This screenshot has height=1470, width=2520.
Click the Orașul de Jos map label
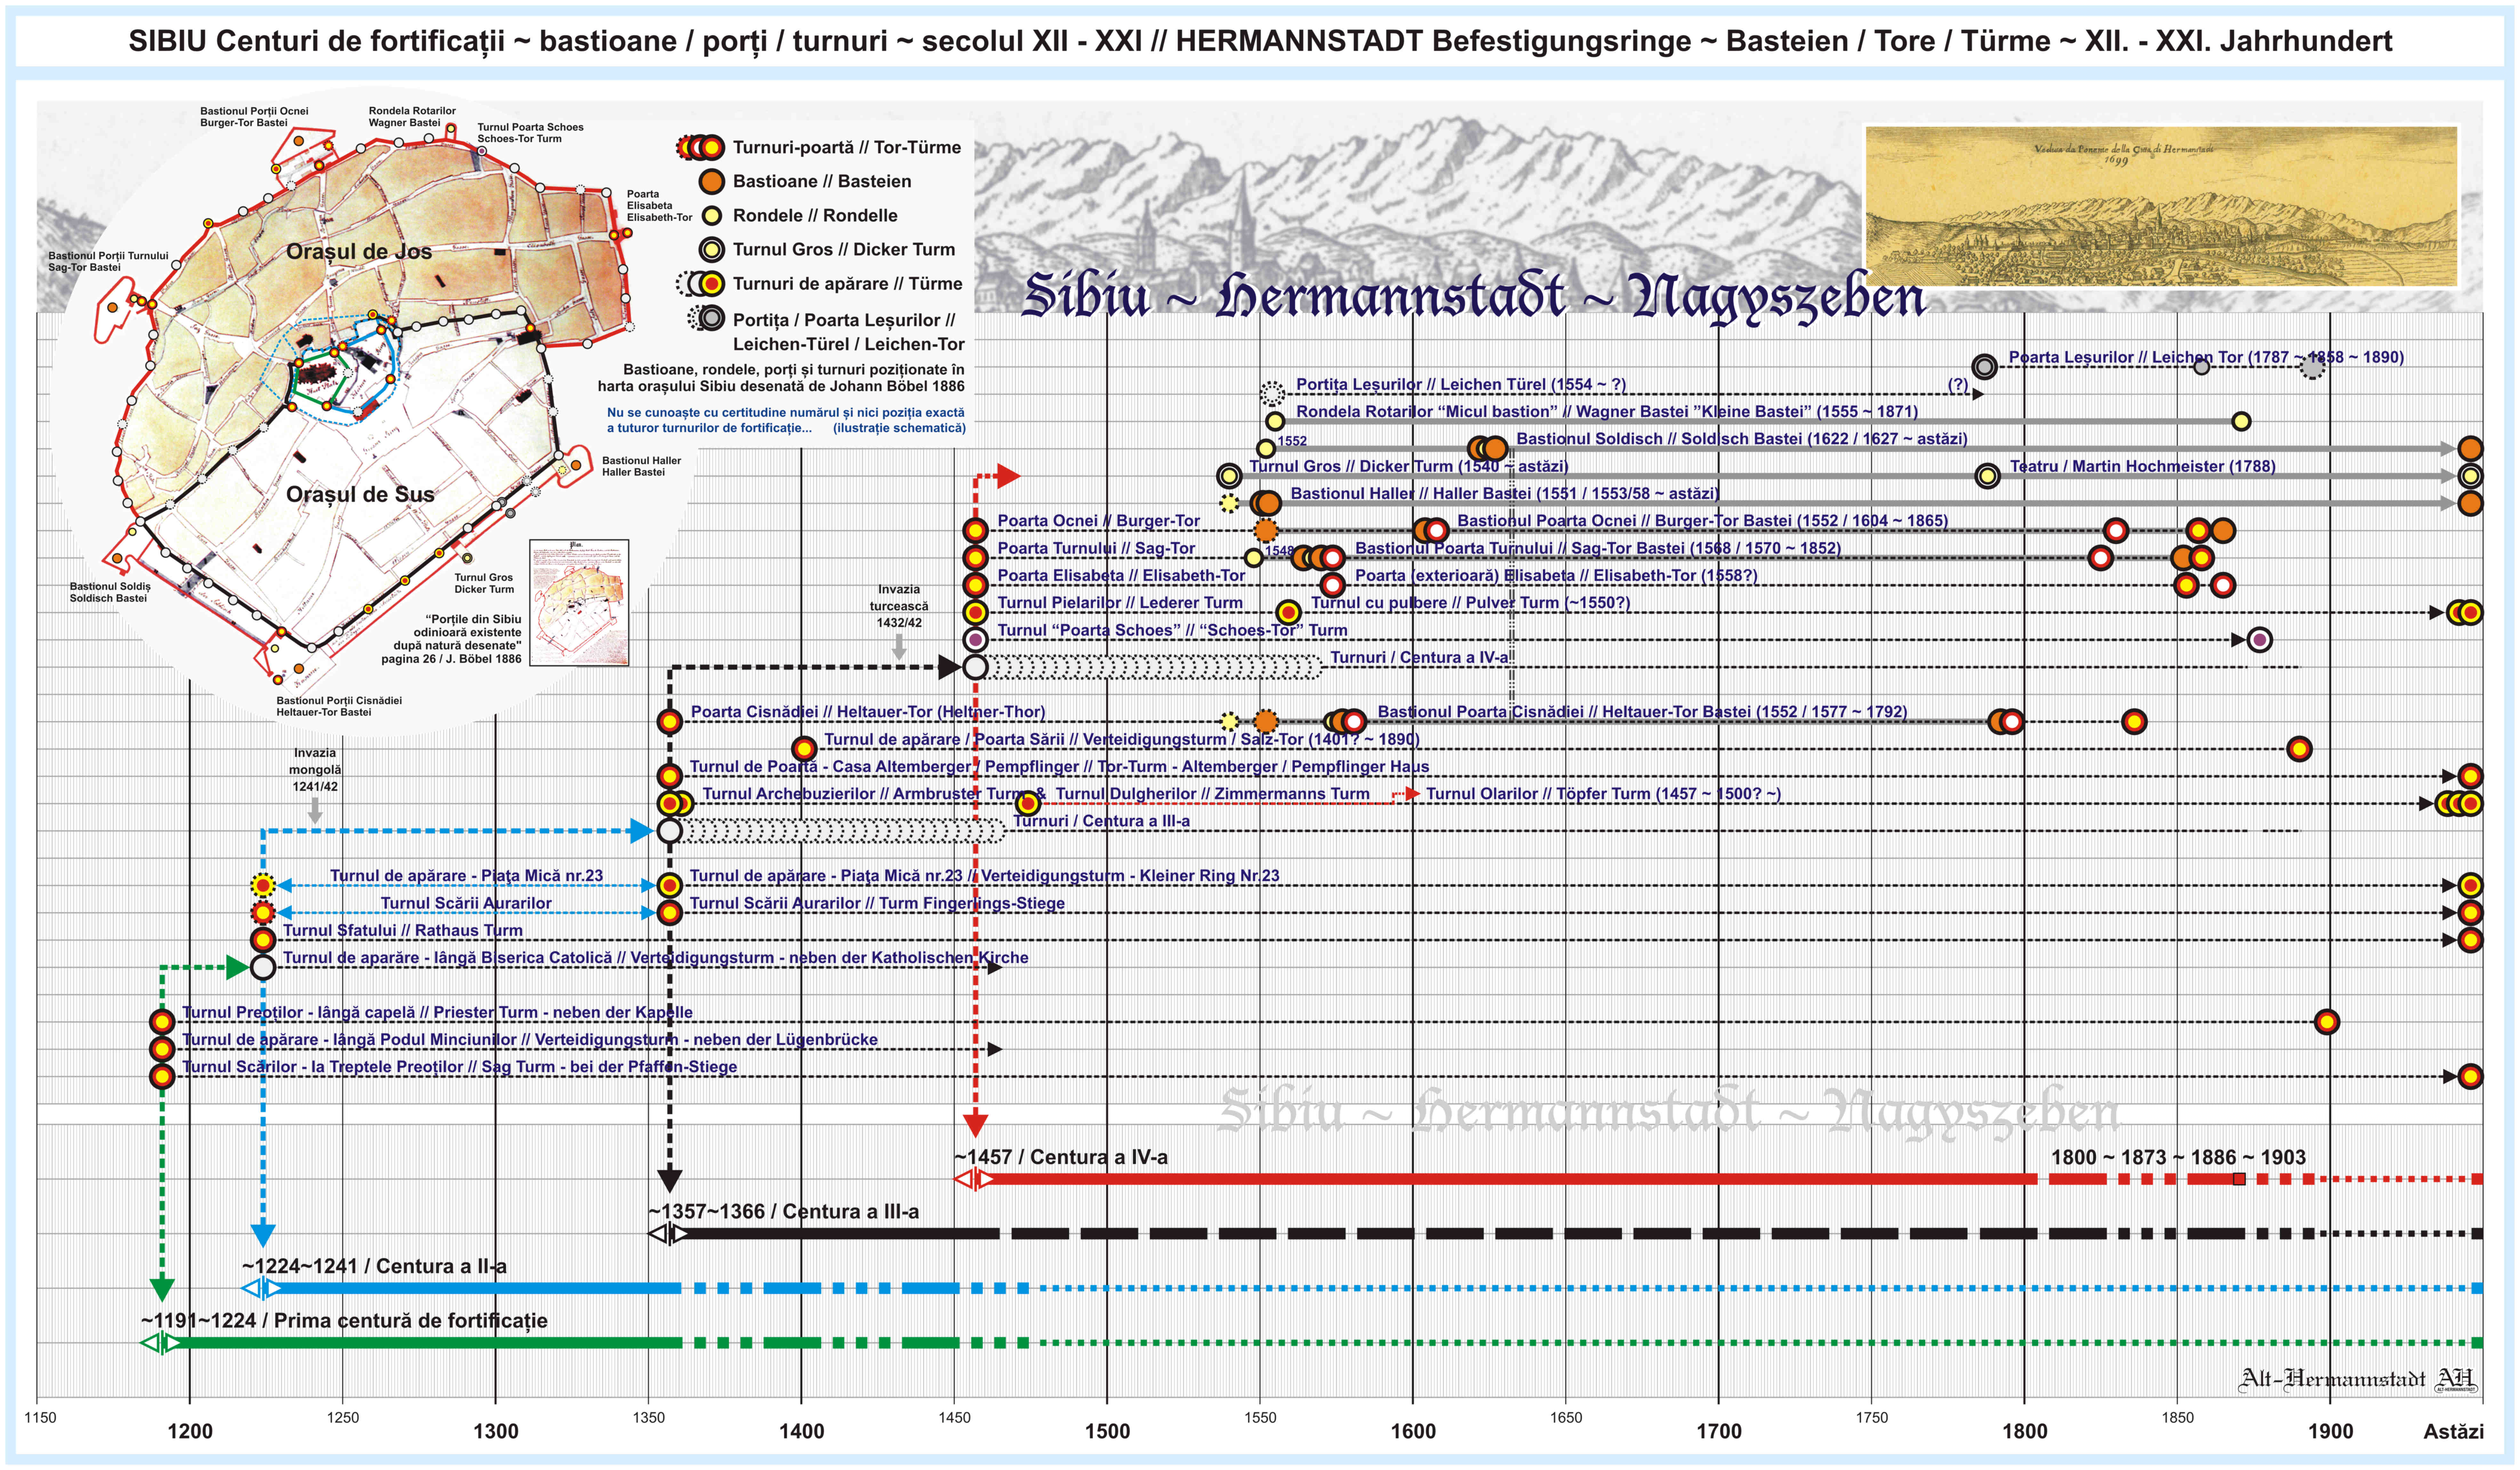pyautogui.click(x=359, y=251)
